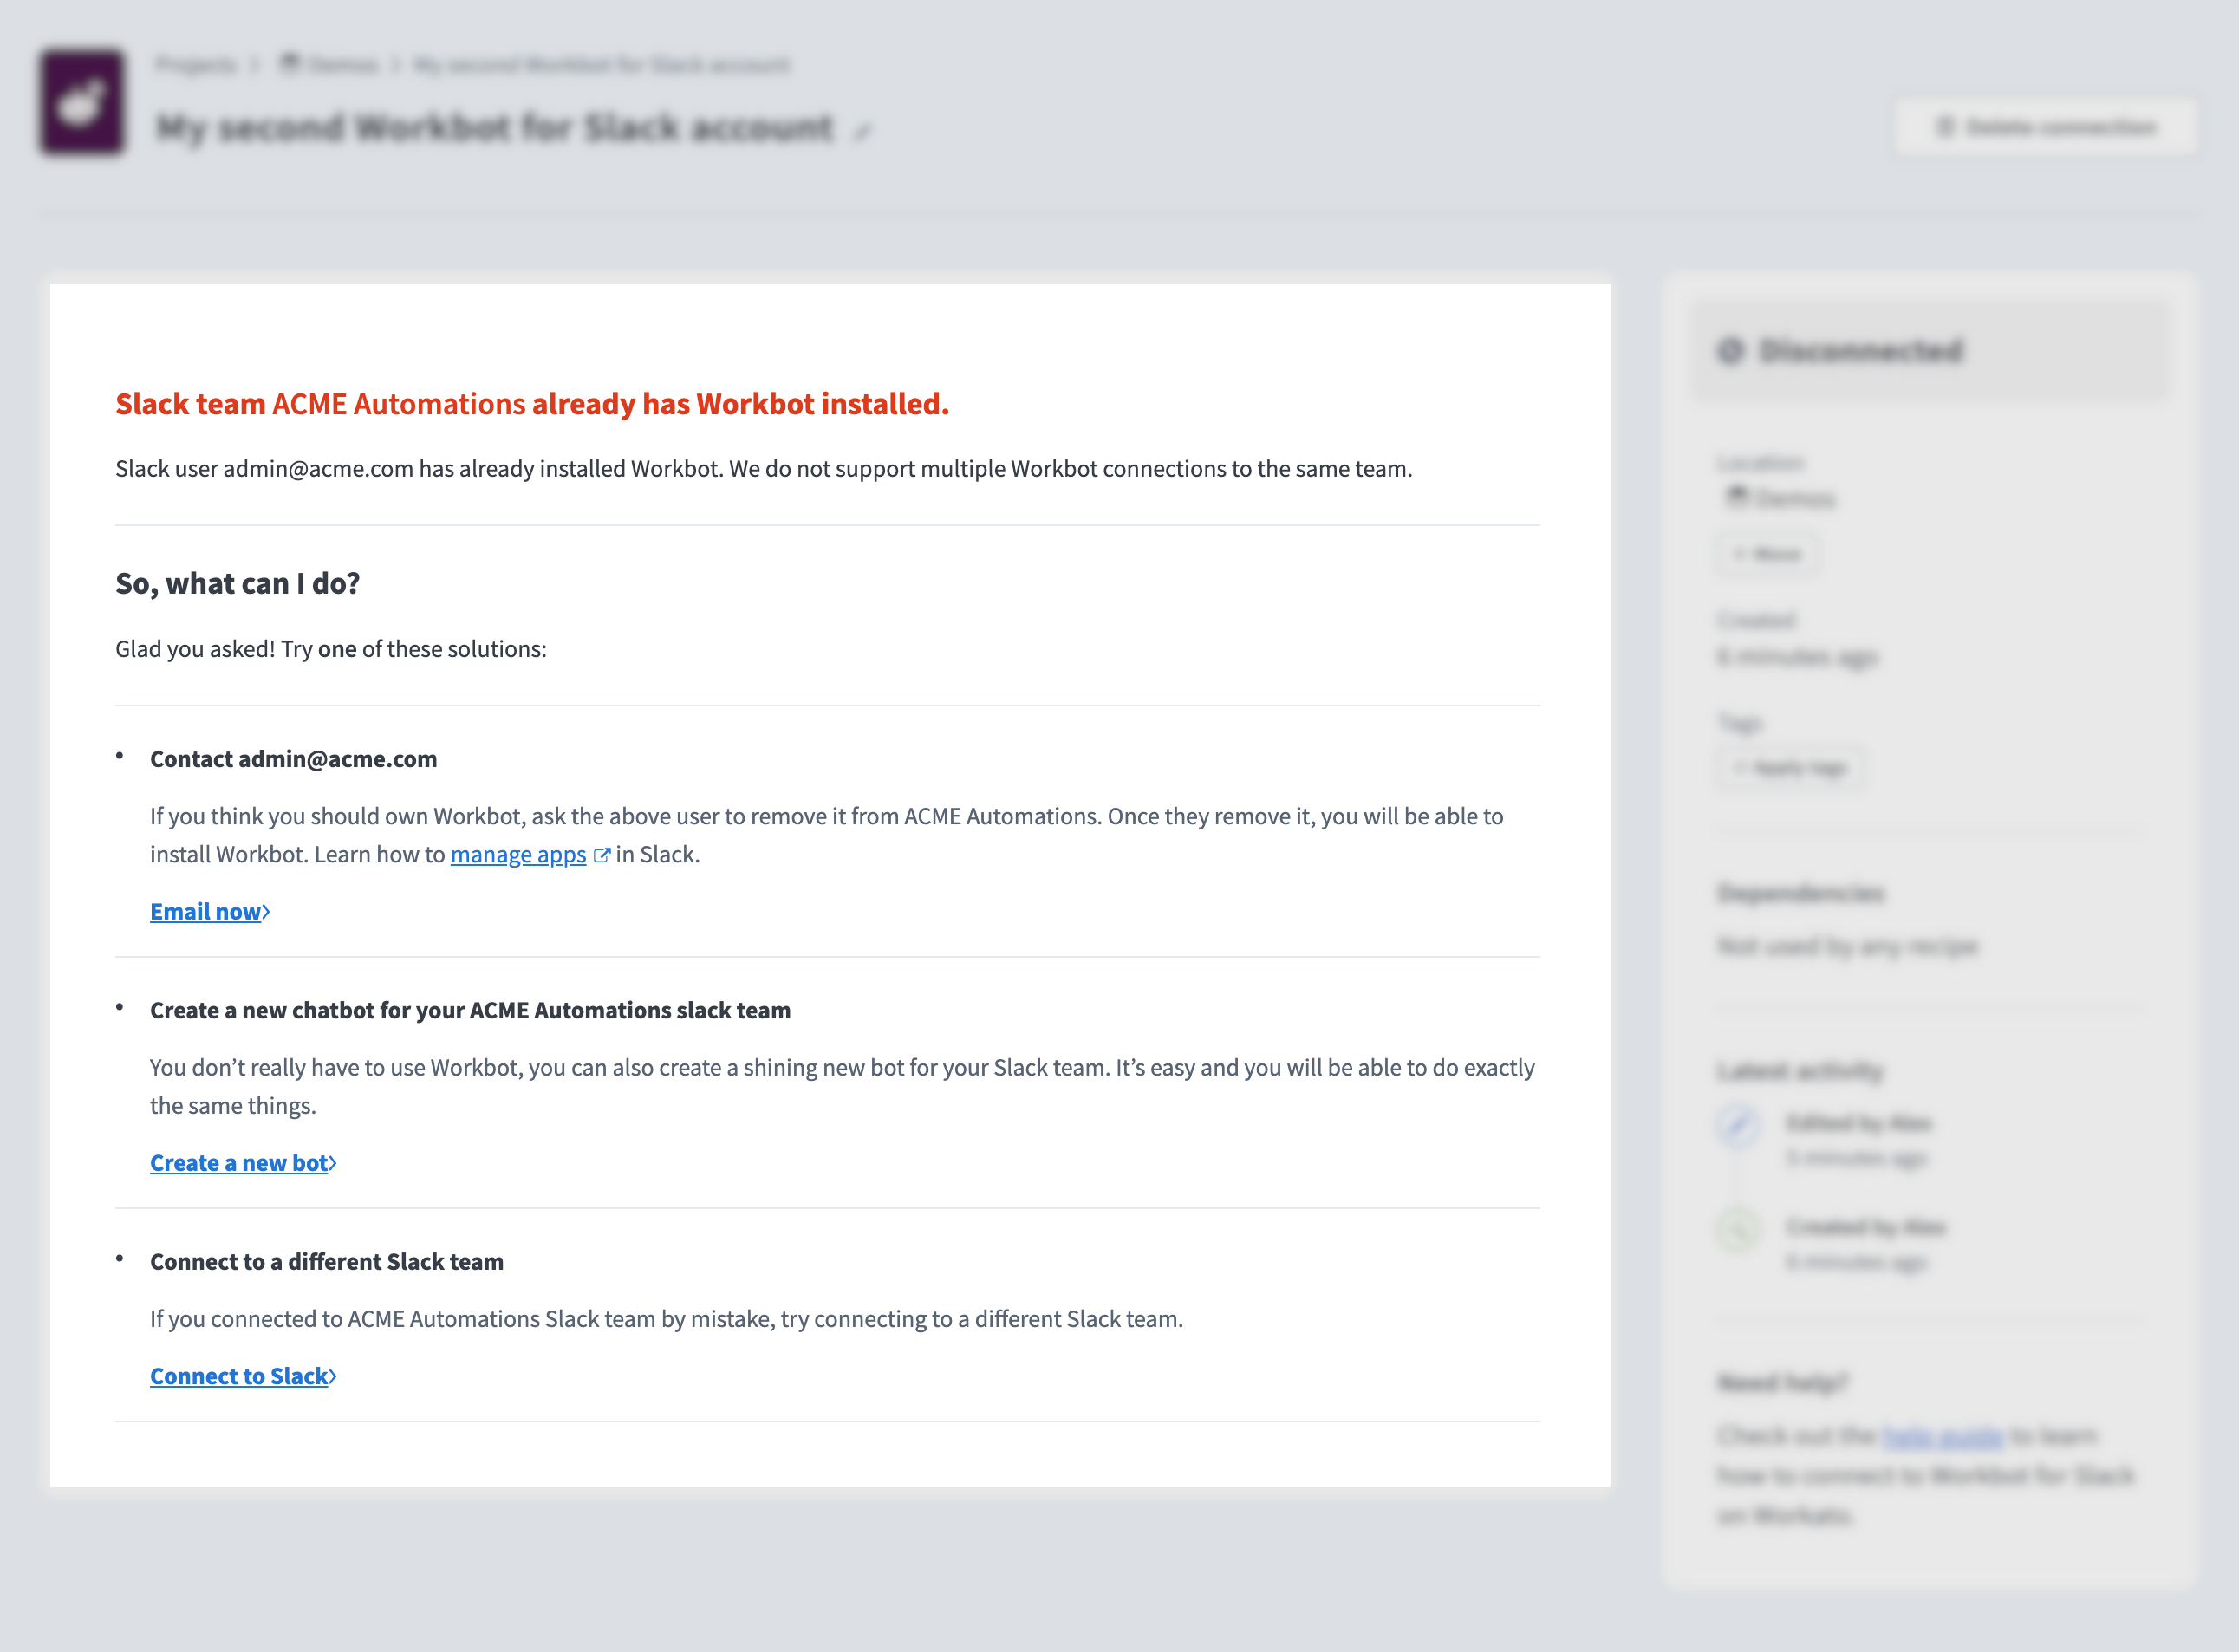This screenshot has width=2239, height=1652.
Task: Navigate to Projects in the breadcrumb
Action: pyautogui.click(x=196, y=63)
